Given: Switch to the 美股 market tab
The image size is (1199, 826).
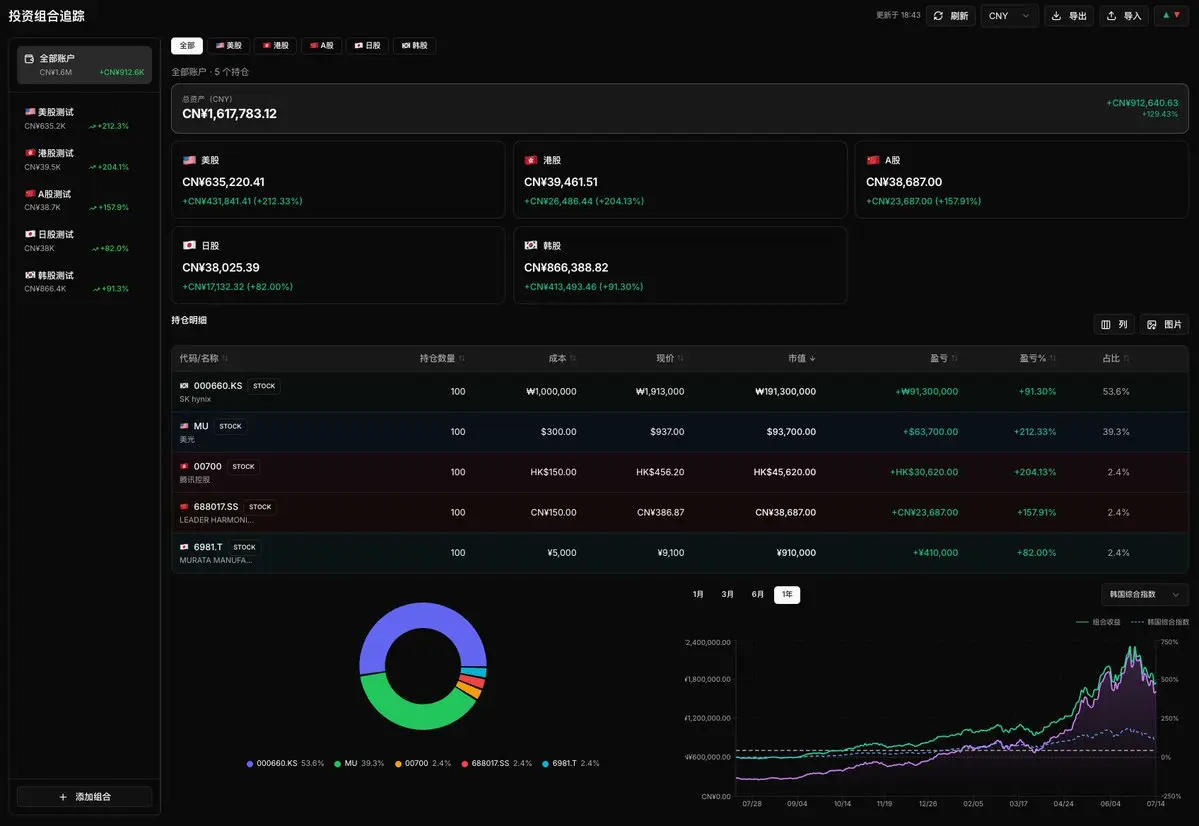Looking at the screenshot, I should click(x=229, y=46).
